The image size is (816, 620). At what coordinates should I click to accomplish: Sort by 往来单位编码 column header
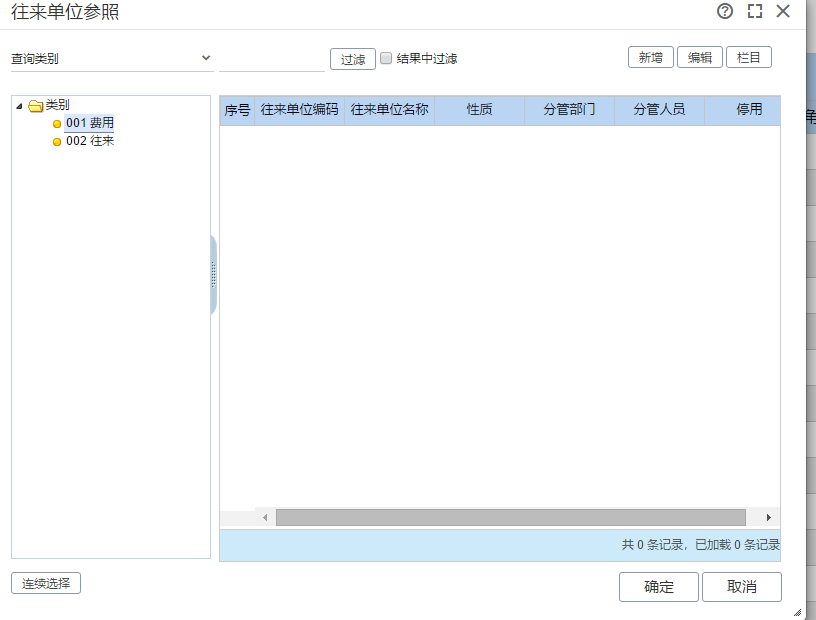click(299, 110)
